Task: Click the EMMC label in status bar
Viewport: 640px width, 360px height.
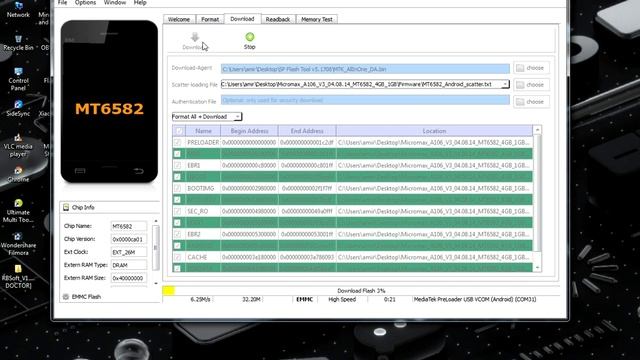Action: (304, 300)
